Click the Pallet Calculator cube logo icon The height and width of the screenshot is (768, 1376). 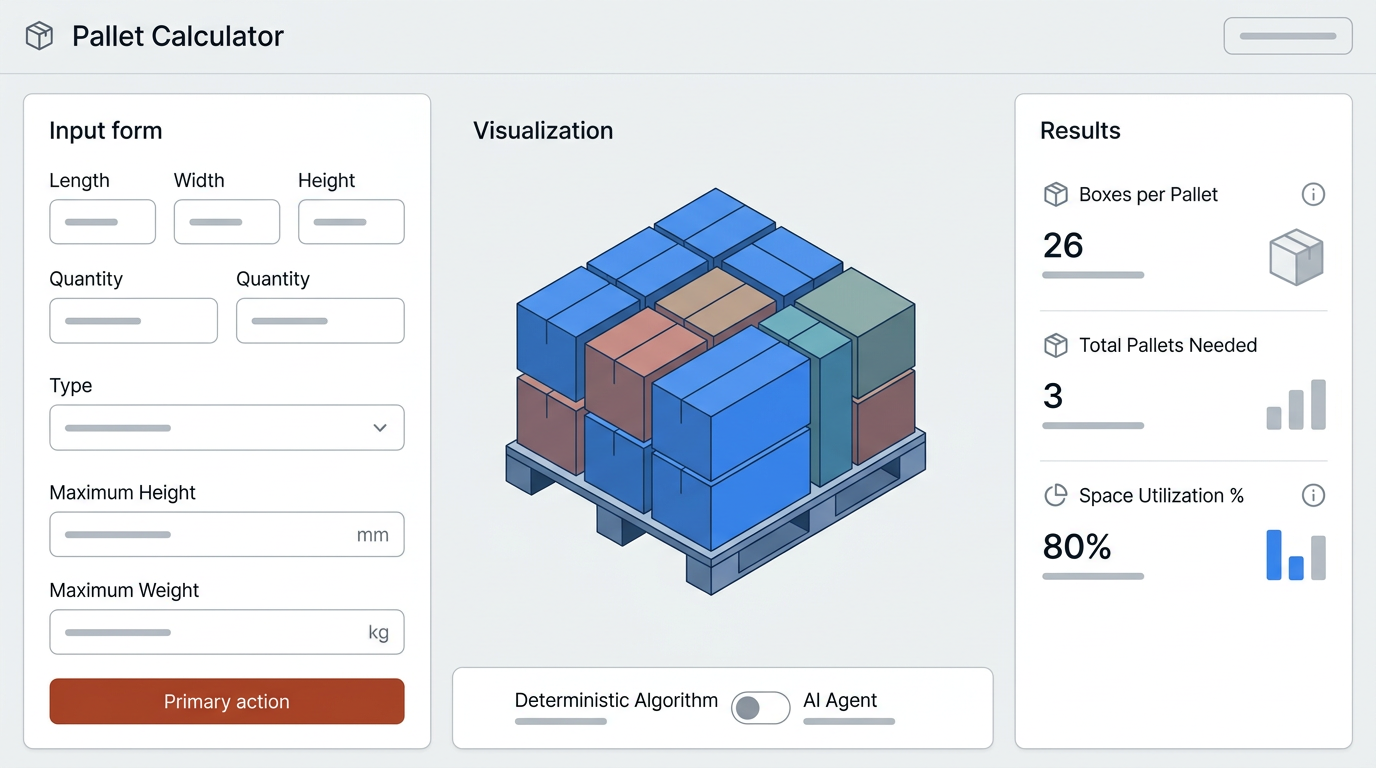click(x=38, y=35)
